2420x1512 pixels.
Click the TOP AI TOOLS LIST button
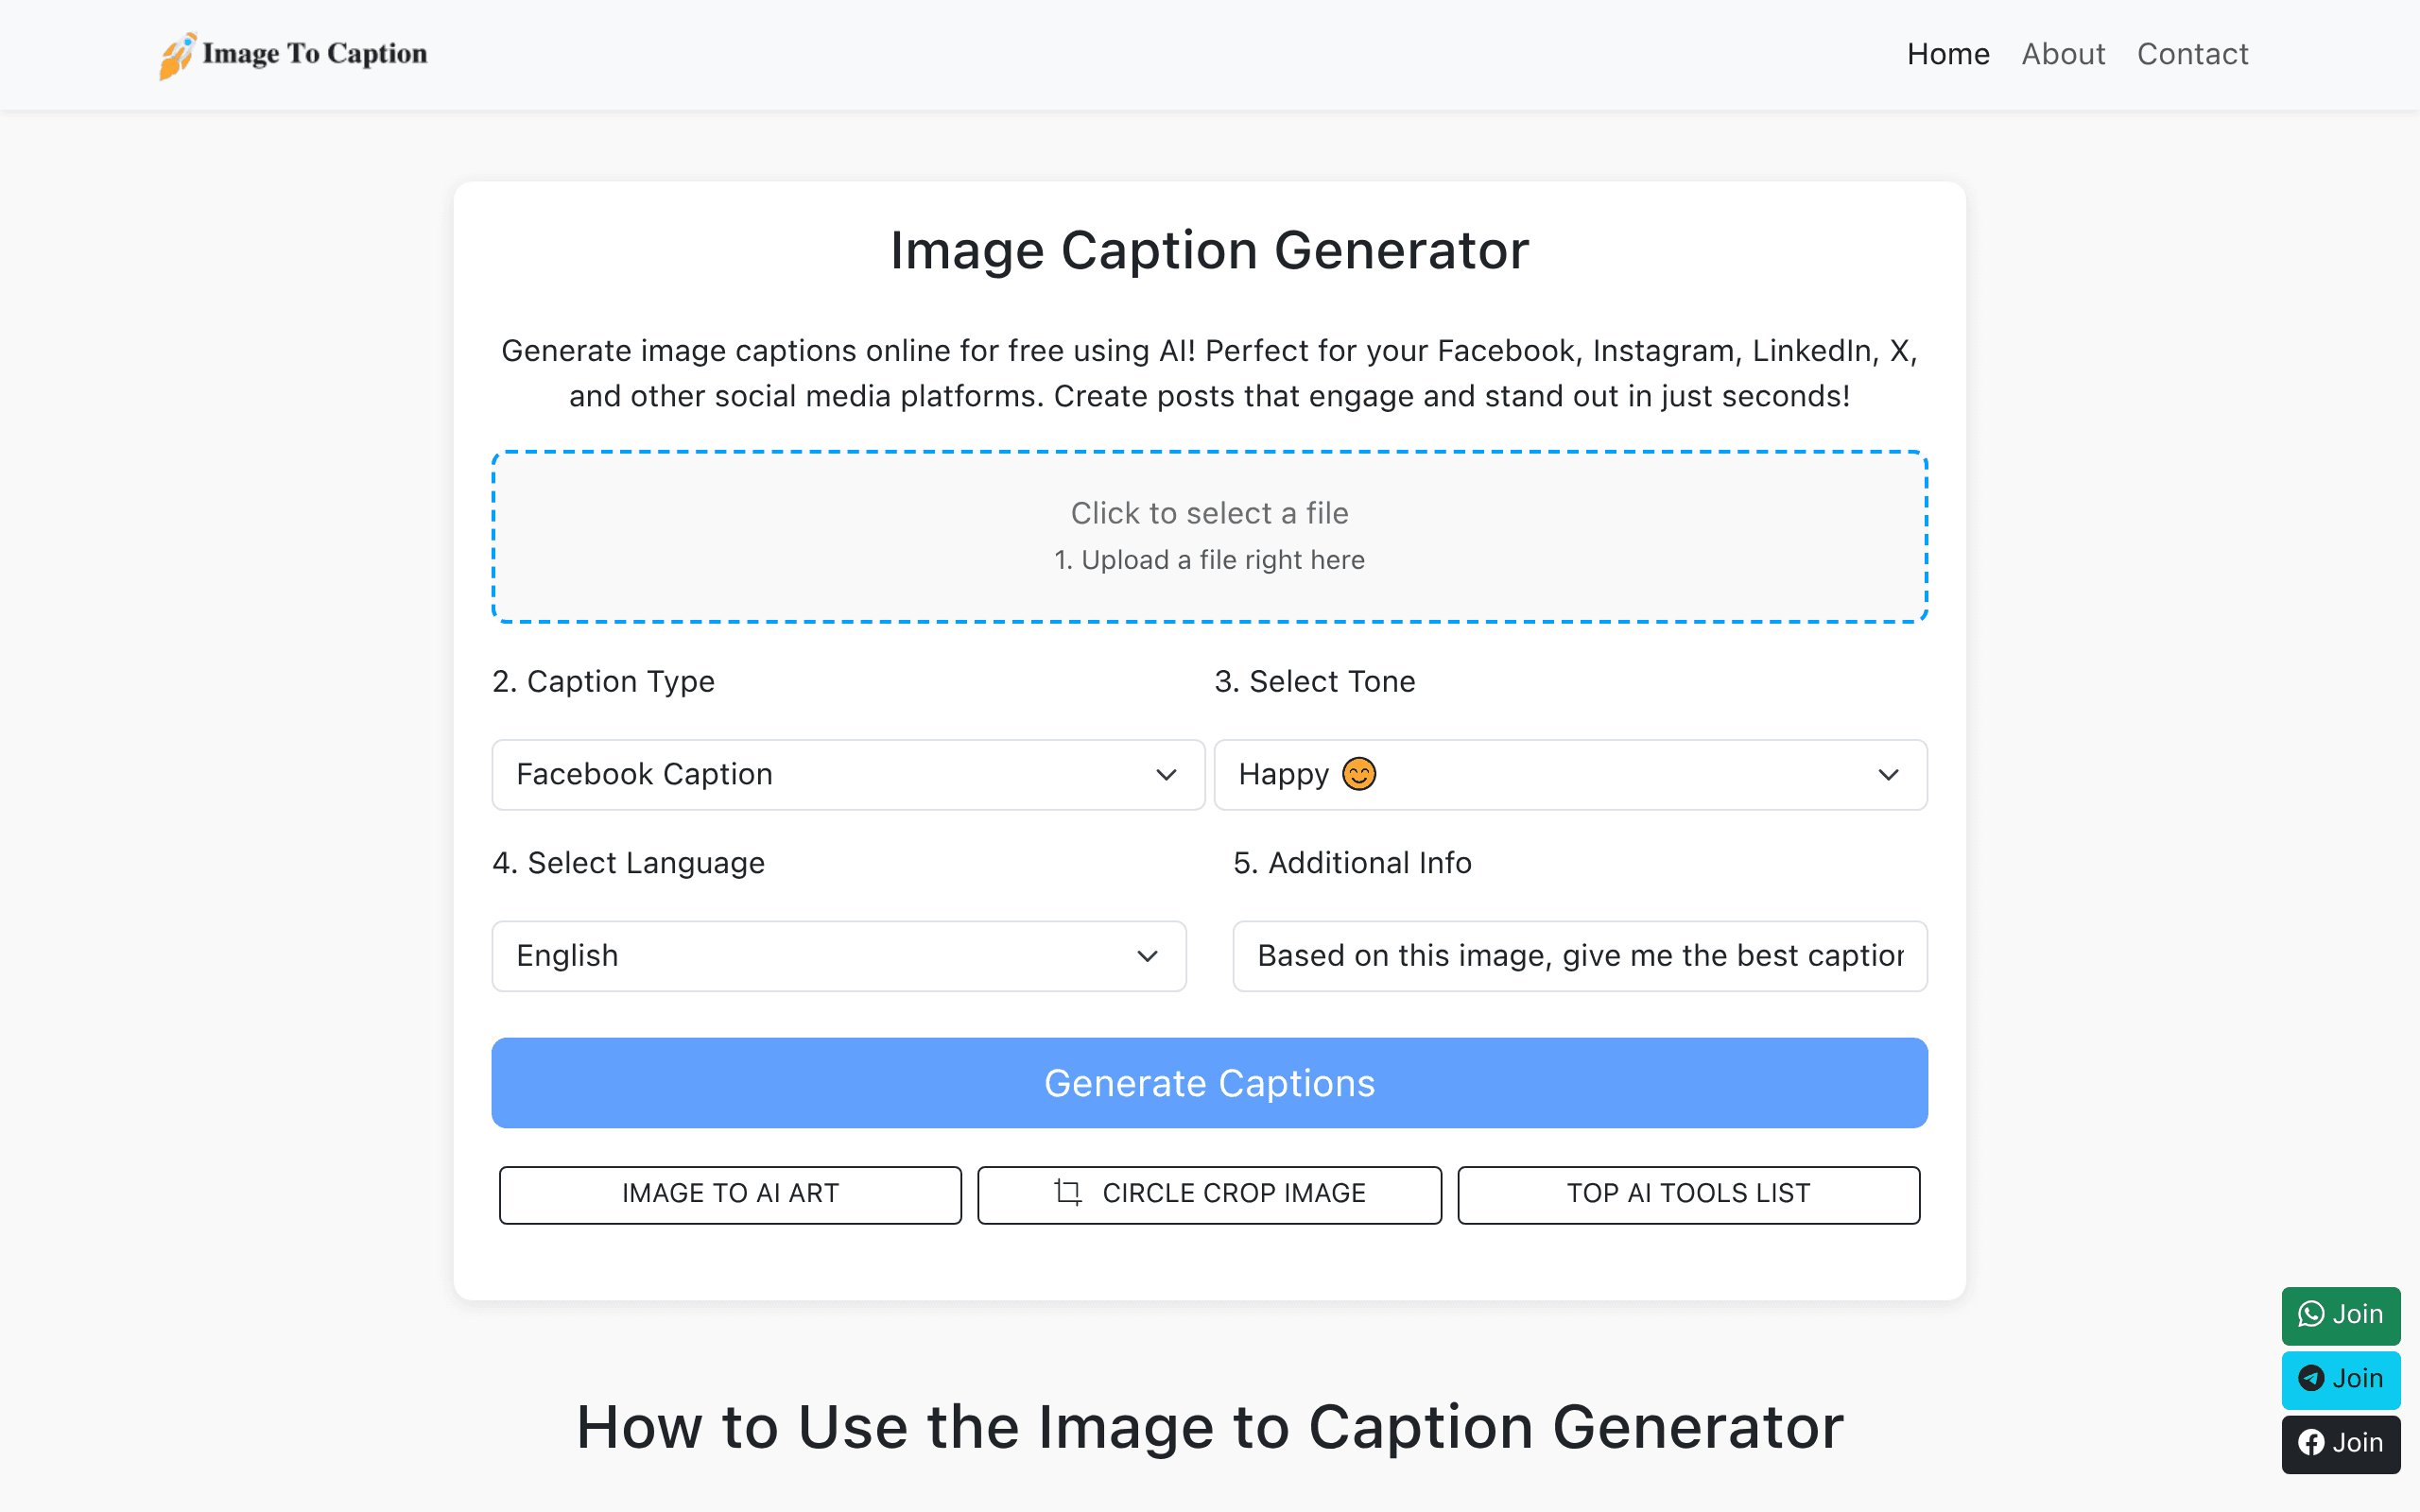(x=1688, y=1194)
